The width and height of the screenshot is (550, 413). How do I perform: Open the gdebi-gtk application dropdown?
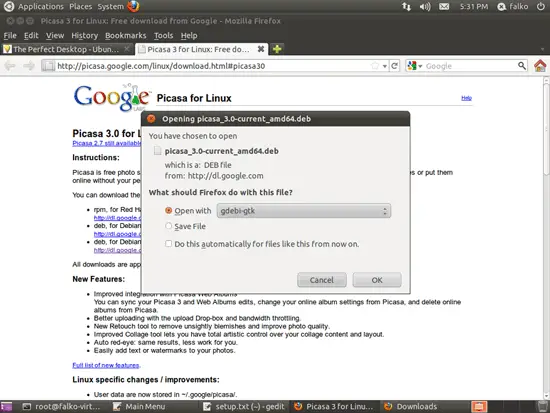point(304,211)
